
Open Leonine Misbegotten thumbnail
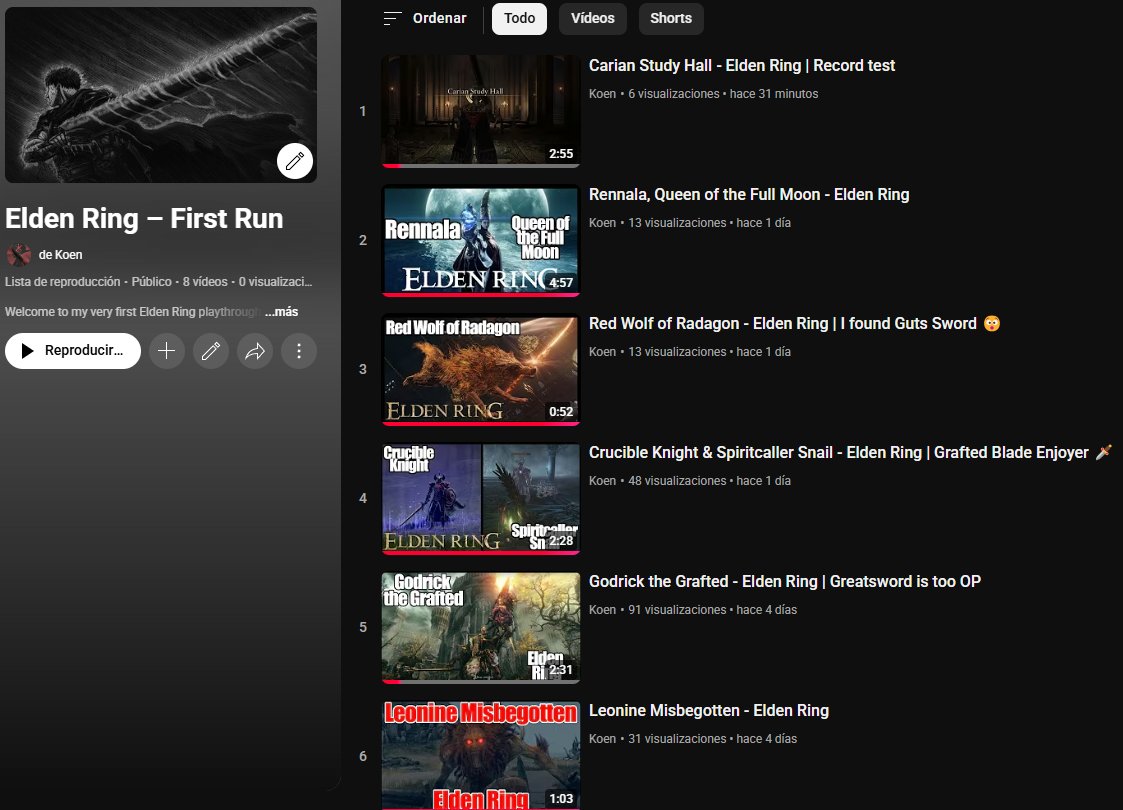pyautogui.click(x=481, y=756)
